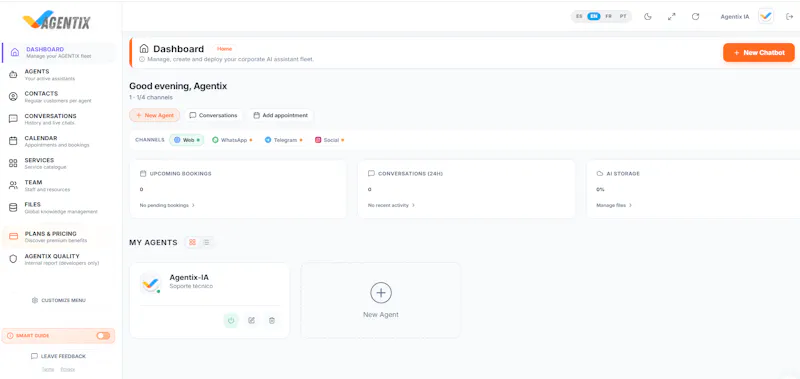This screenshot has height=379, width=800.
Task: Select the EN language option
Action: 594,16
